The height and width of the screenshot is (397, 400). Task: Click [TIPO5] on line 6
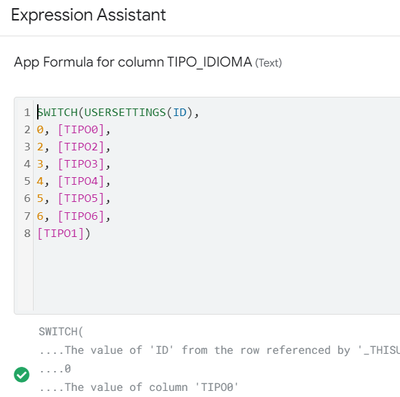[81, 199]
